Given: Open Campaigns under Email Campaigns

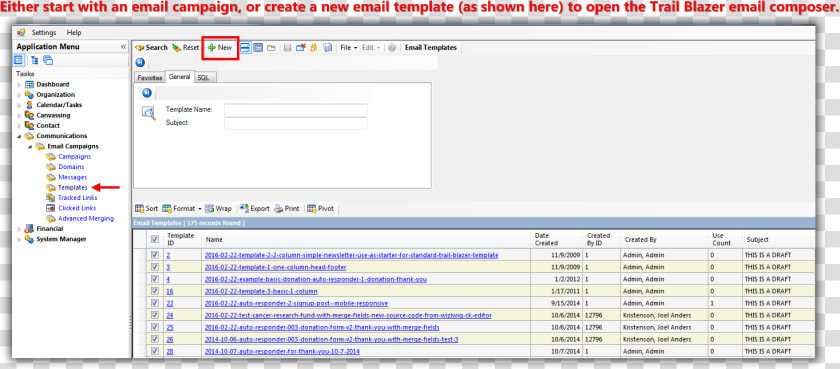Looking at the screenshot, I should coord(74,156).
